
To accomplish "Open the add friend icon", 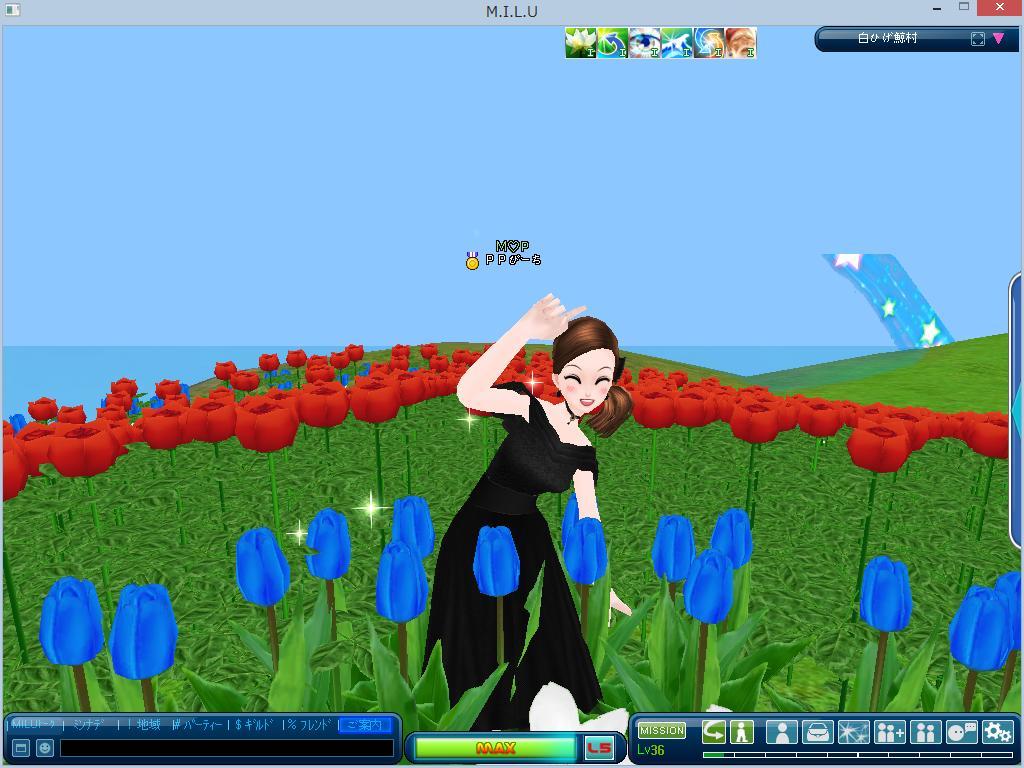I will (889, 732).
